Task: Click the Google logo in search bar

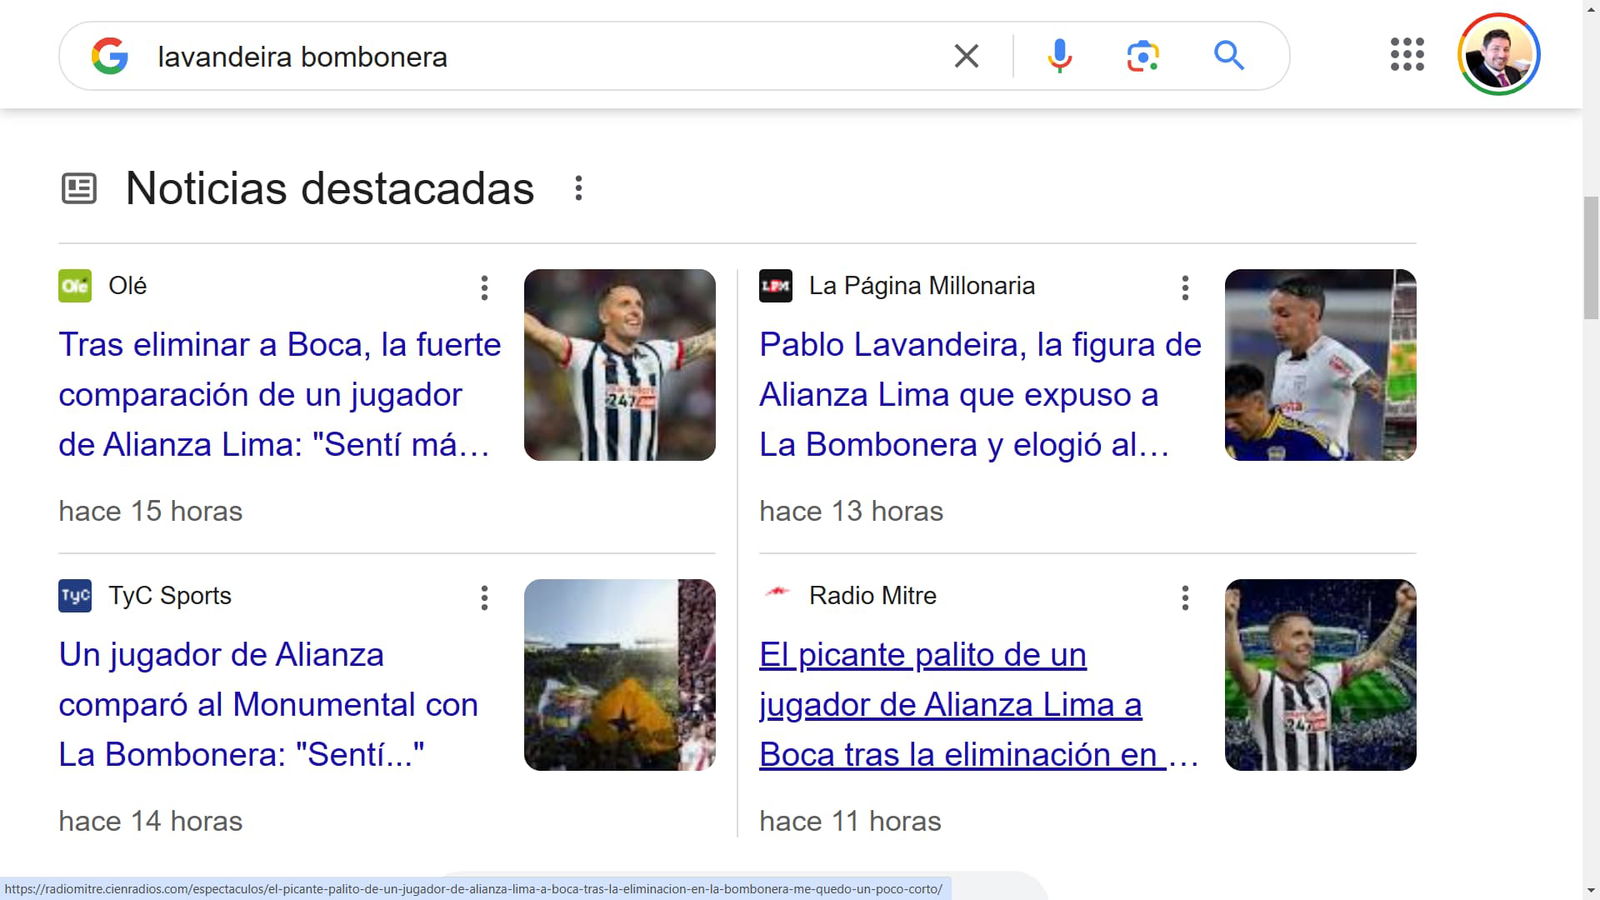Action: [x=110, y=56]
